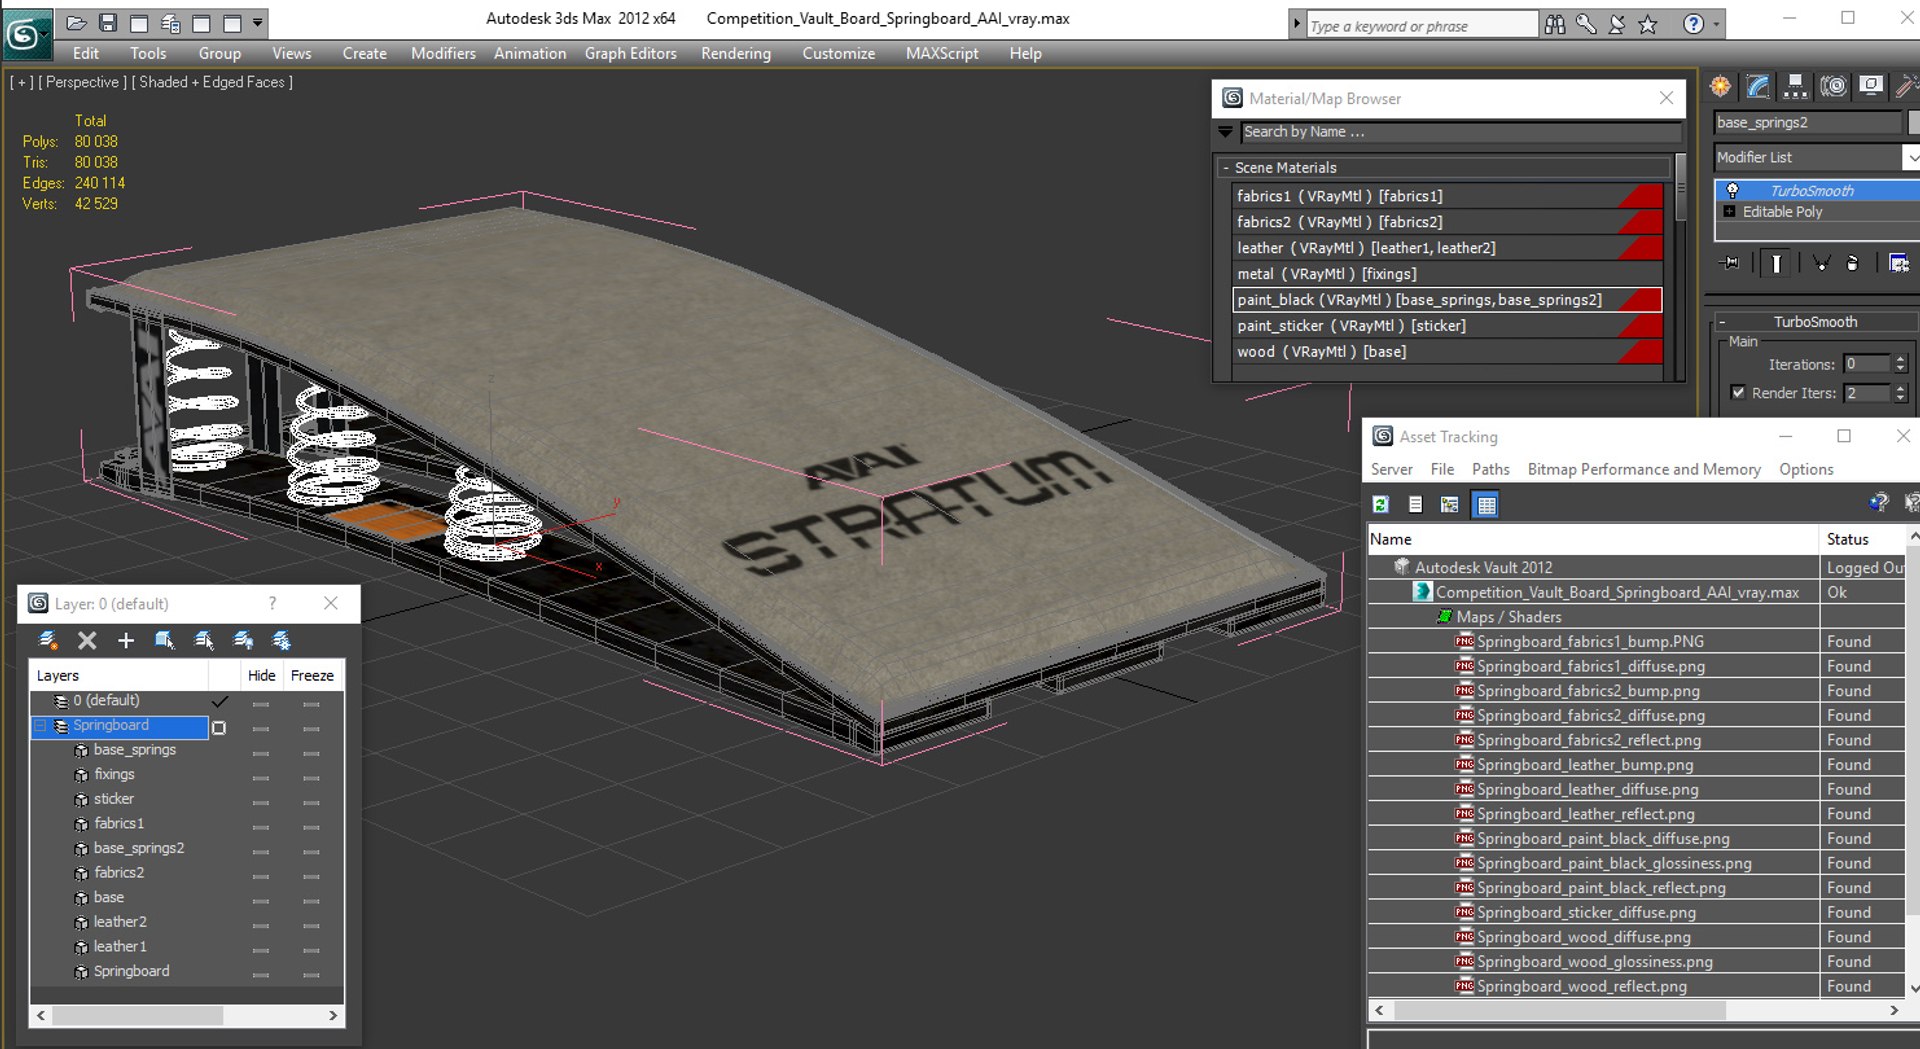Open the Motion command panel tab
Viewport: 1920px width, 1049px height.
coord(1833,87)
